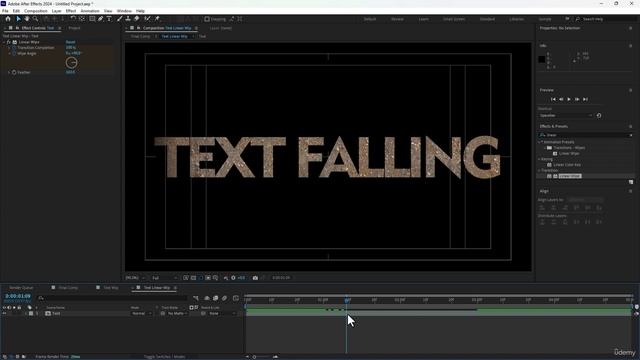Switch to the Render Queue tab
Screen dimensions: 640x360
[x=21, y=288]
